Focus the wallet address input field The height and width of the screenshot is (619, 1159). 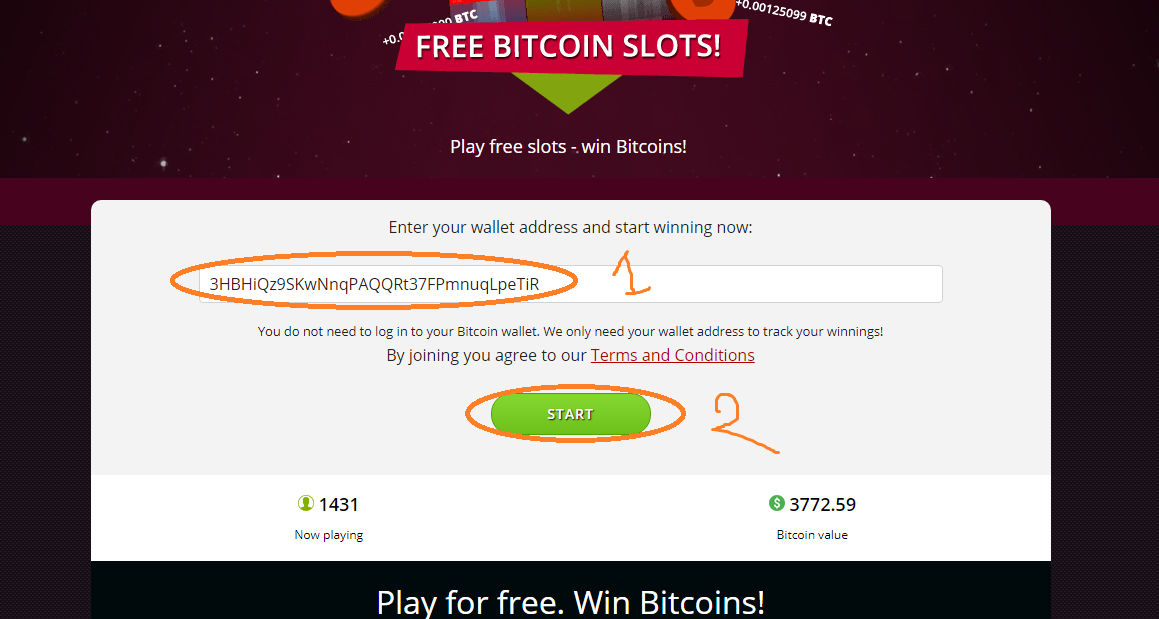pos(571,284)
